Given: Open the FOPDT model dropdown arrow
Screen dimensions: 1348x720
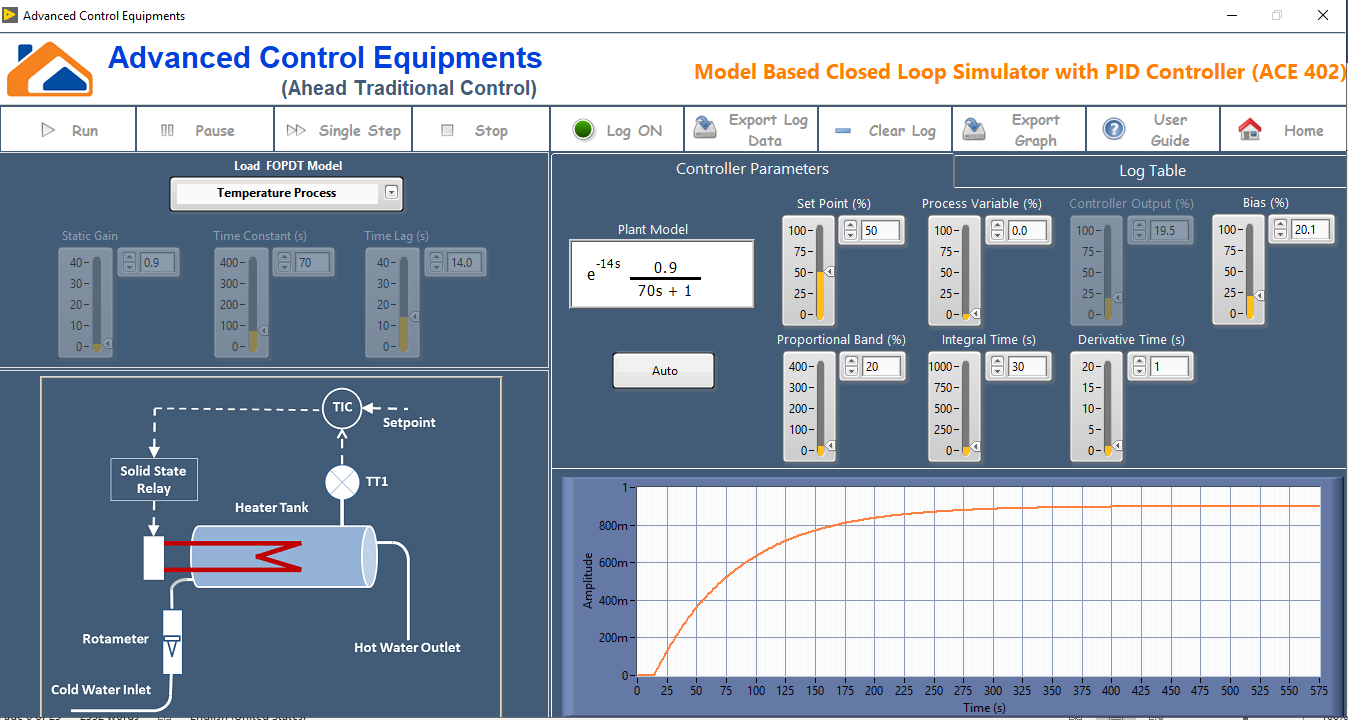Looking at the screenshot, I should pyautogui.click(x=391, y=192).
